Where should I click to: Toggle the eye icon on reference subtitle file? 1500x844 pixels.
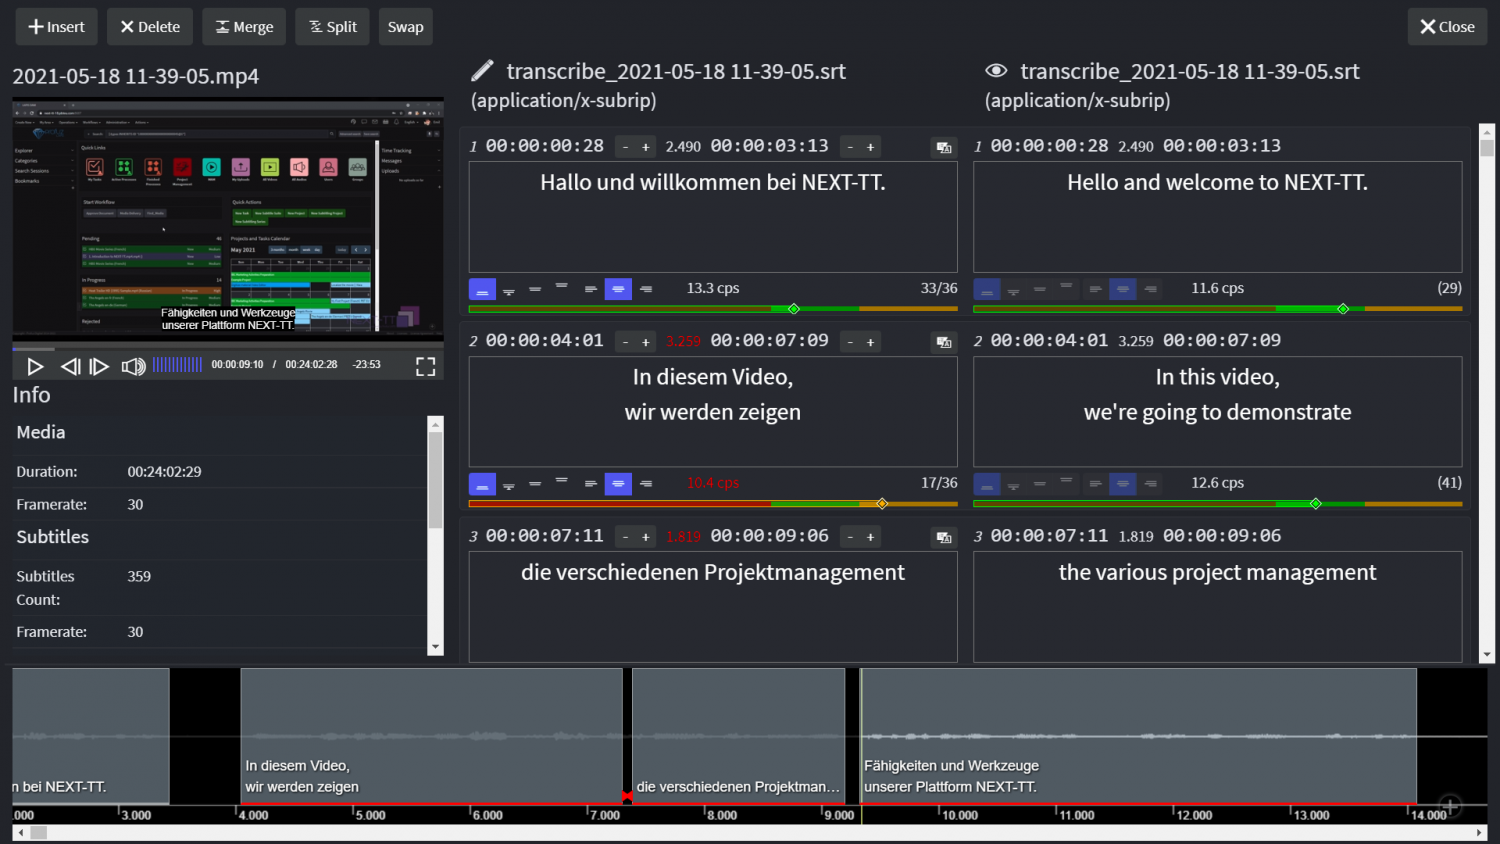pyautogui.click(x=995, y=71)
